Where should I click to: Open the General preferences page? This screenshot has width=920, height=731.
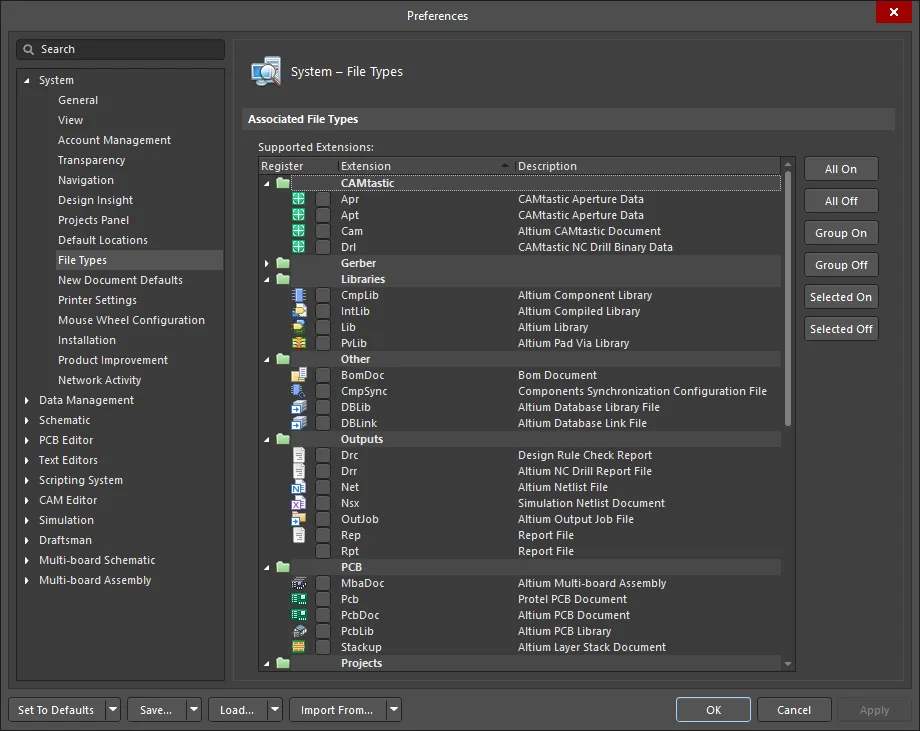[78, 100]
